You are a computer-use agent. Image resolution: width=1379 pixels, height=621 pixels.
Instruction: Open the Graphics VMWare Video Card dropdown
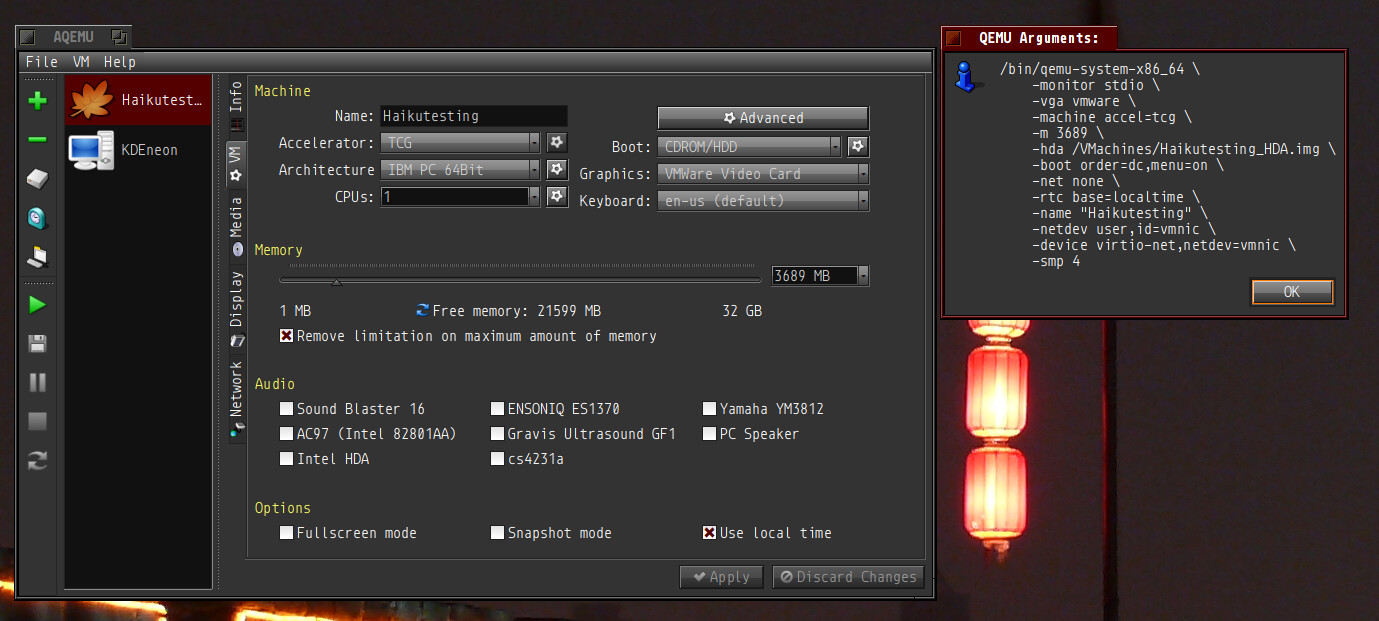[763, 173]
